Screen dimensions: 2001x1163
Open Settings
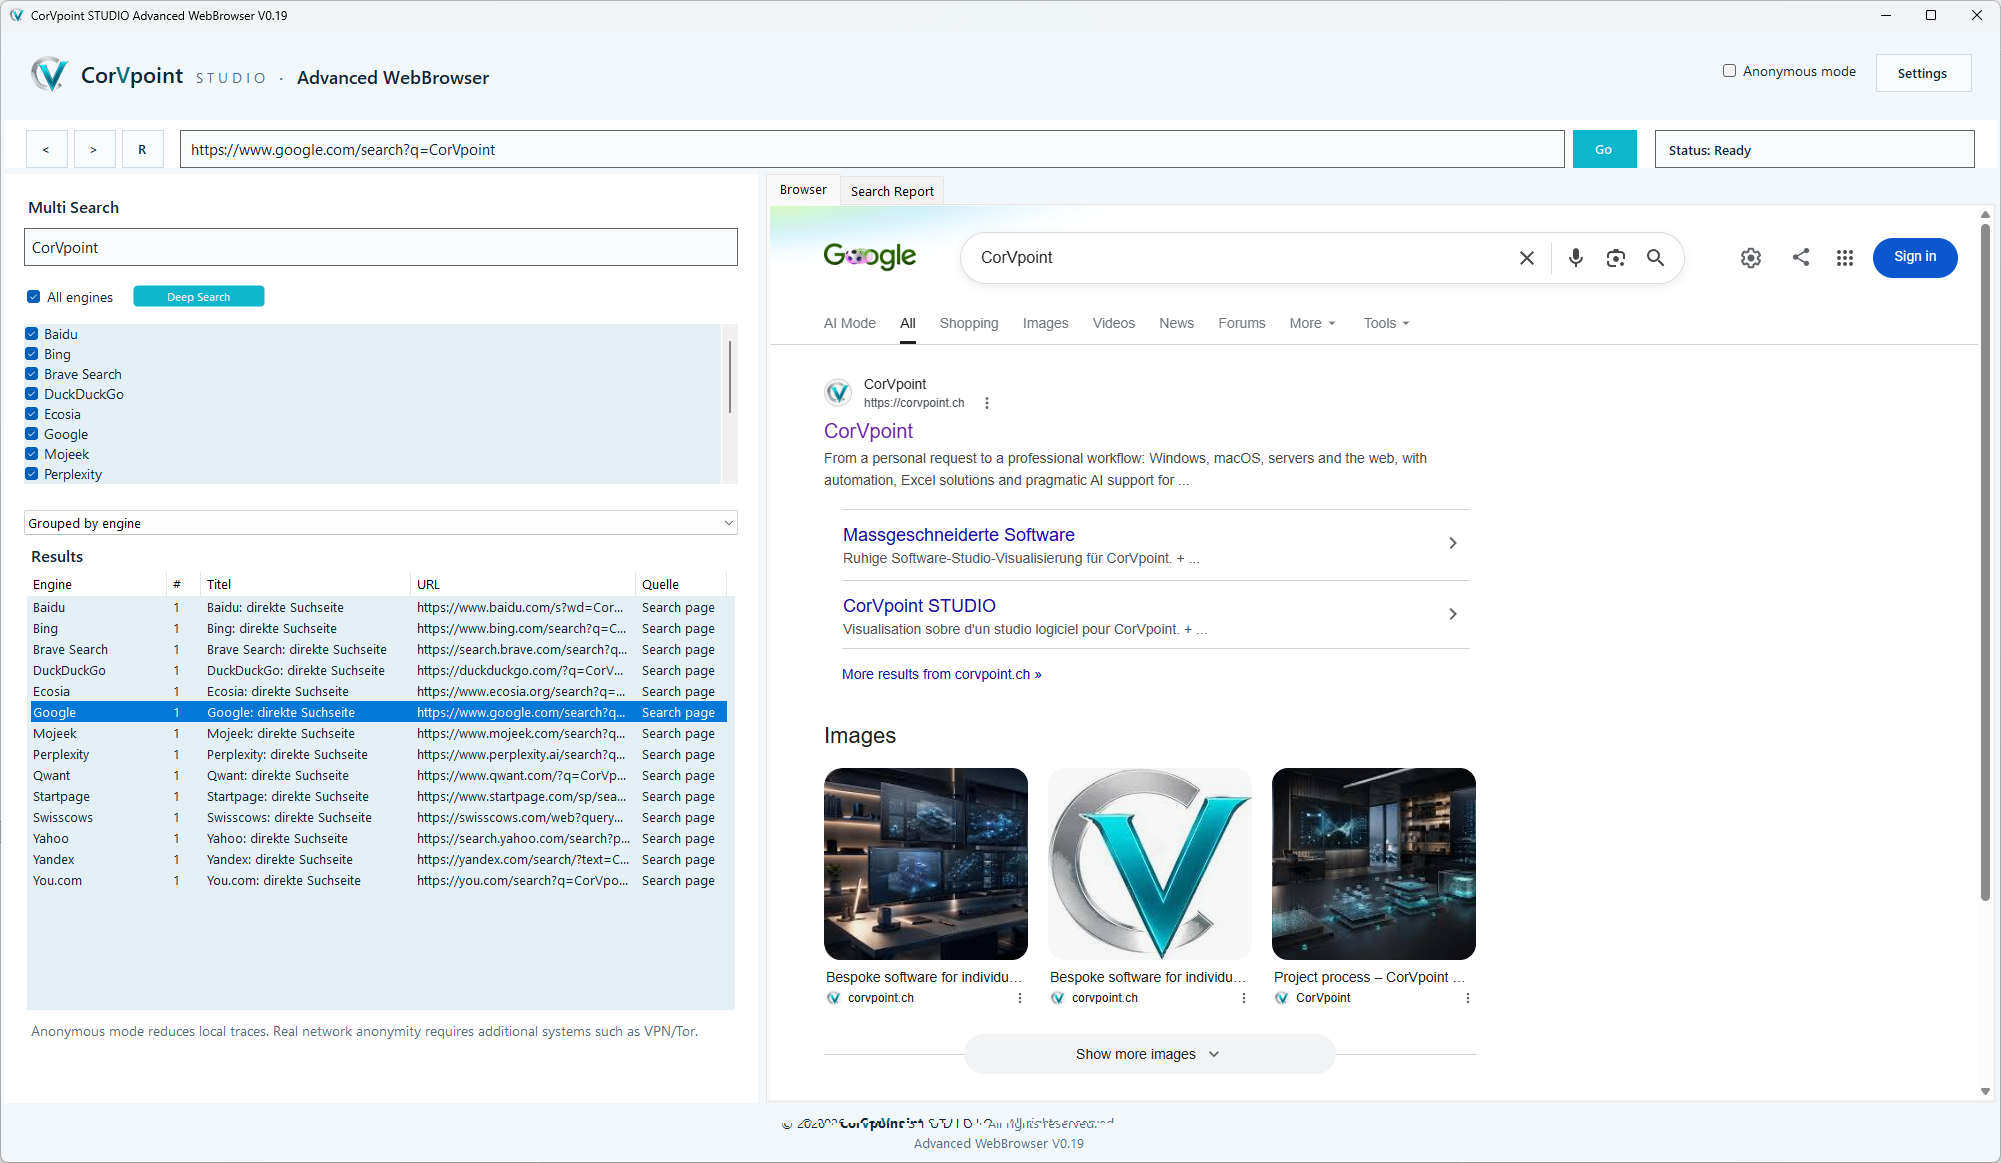[1922, 73]
